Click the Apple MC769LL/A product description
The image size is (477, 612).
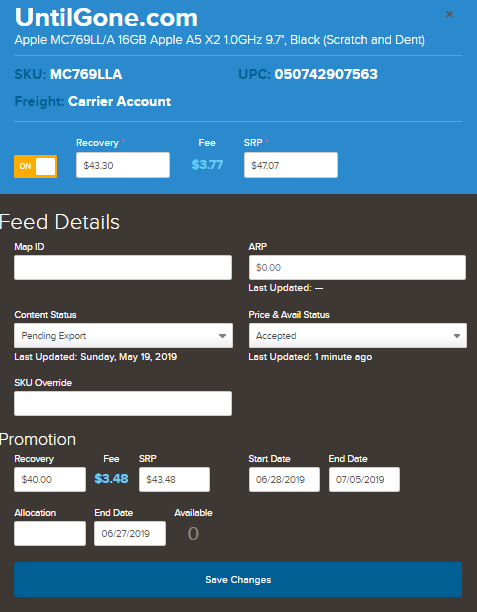point(220,40)
